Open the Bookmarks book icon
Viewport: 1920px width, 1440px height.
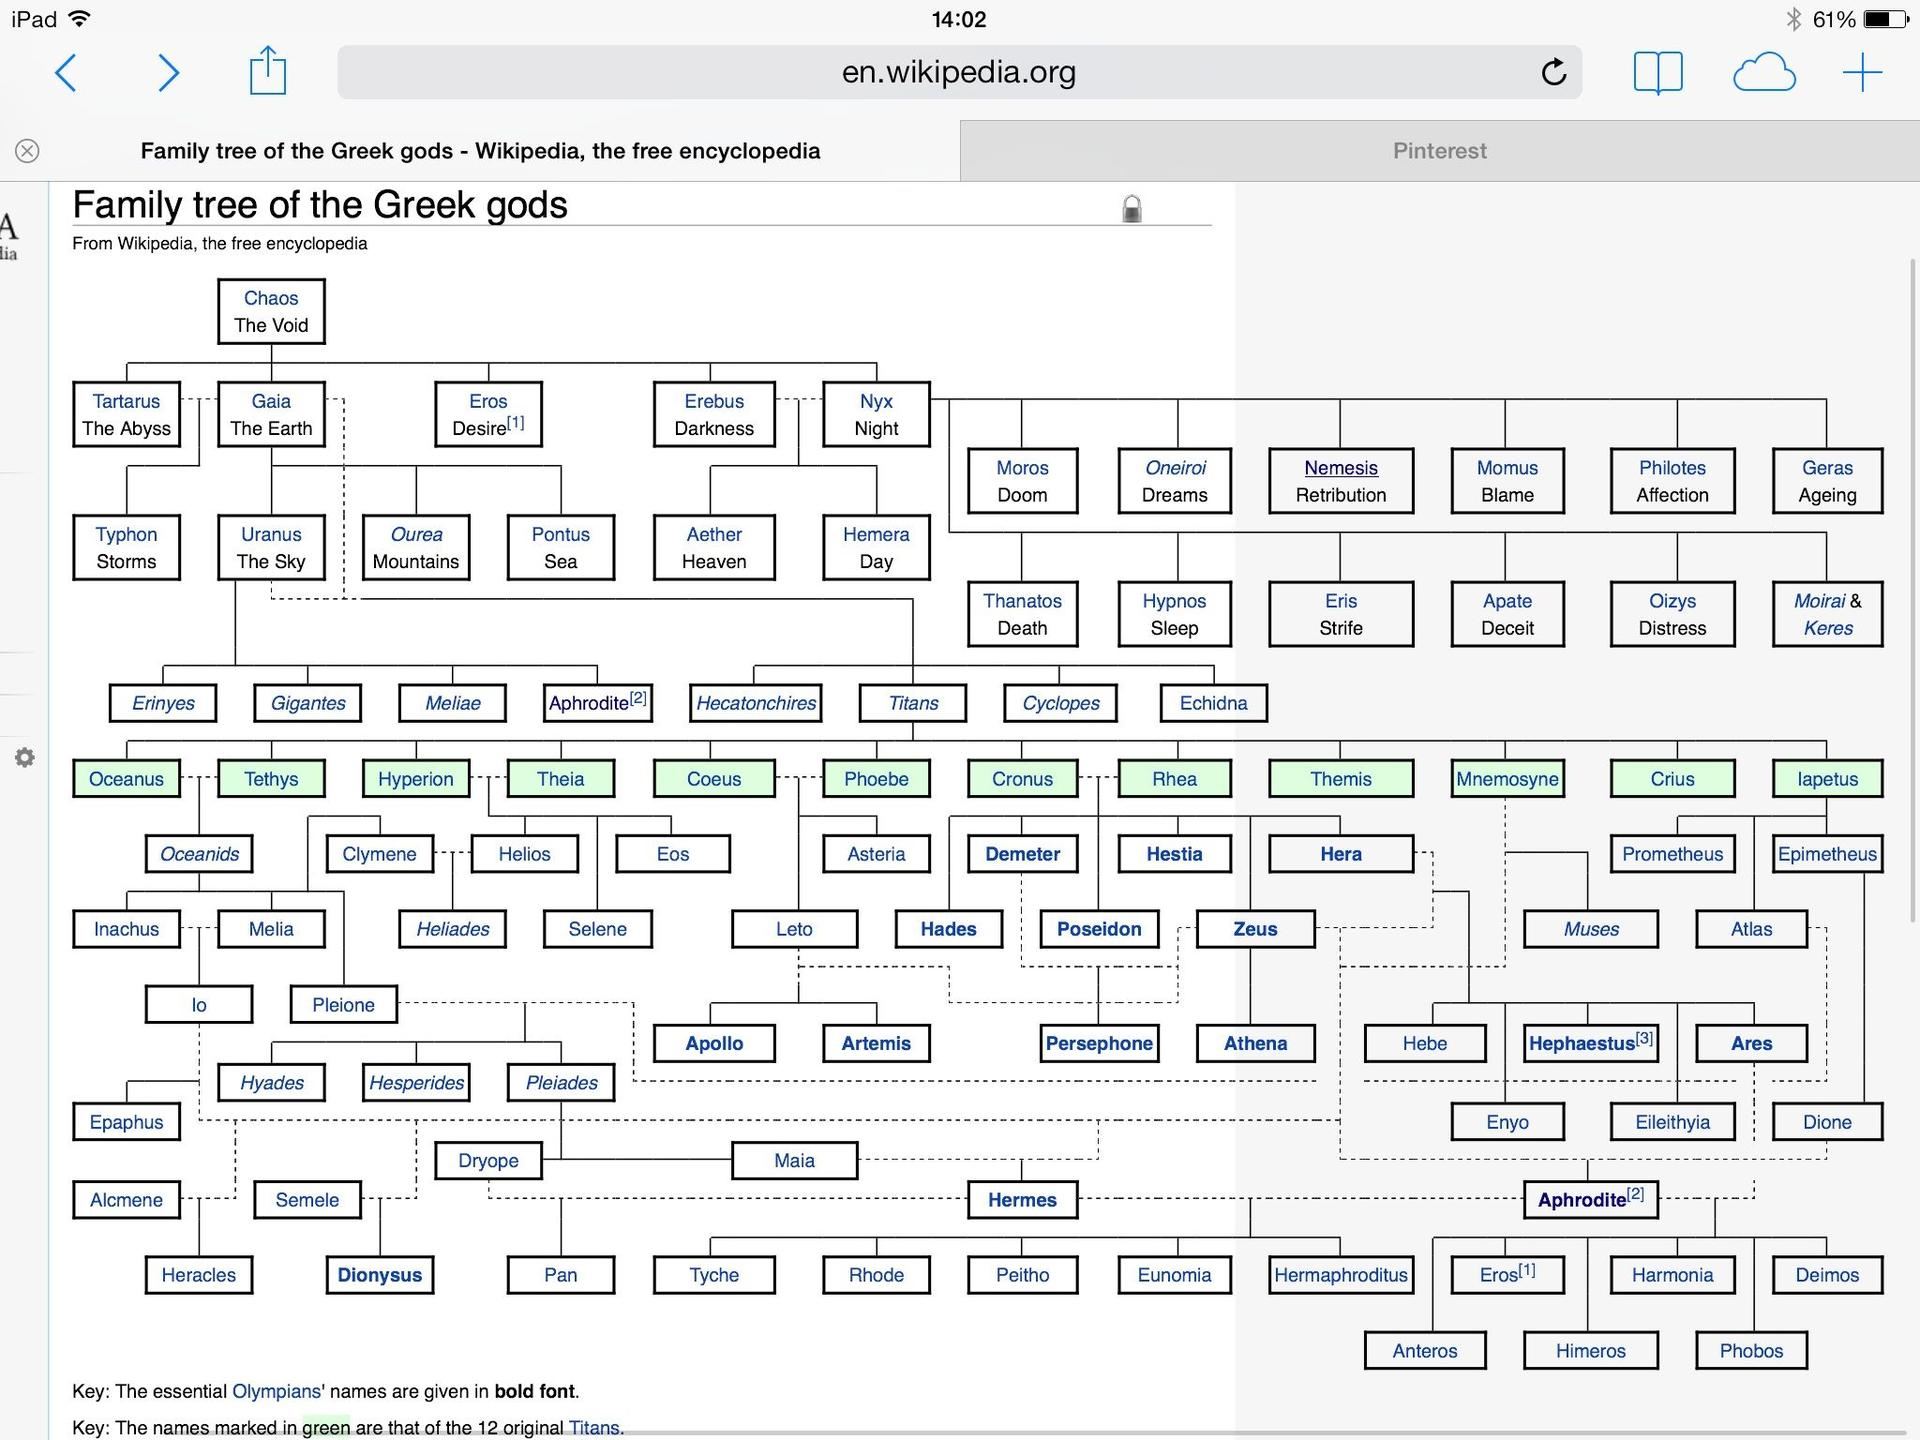[x=1658, y=73]
